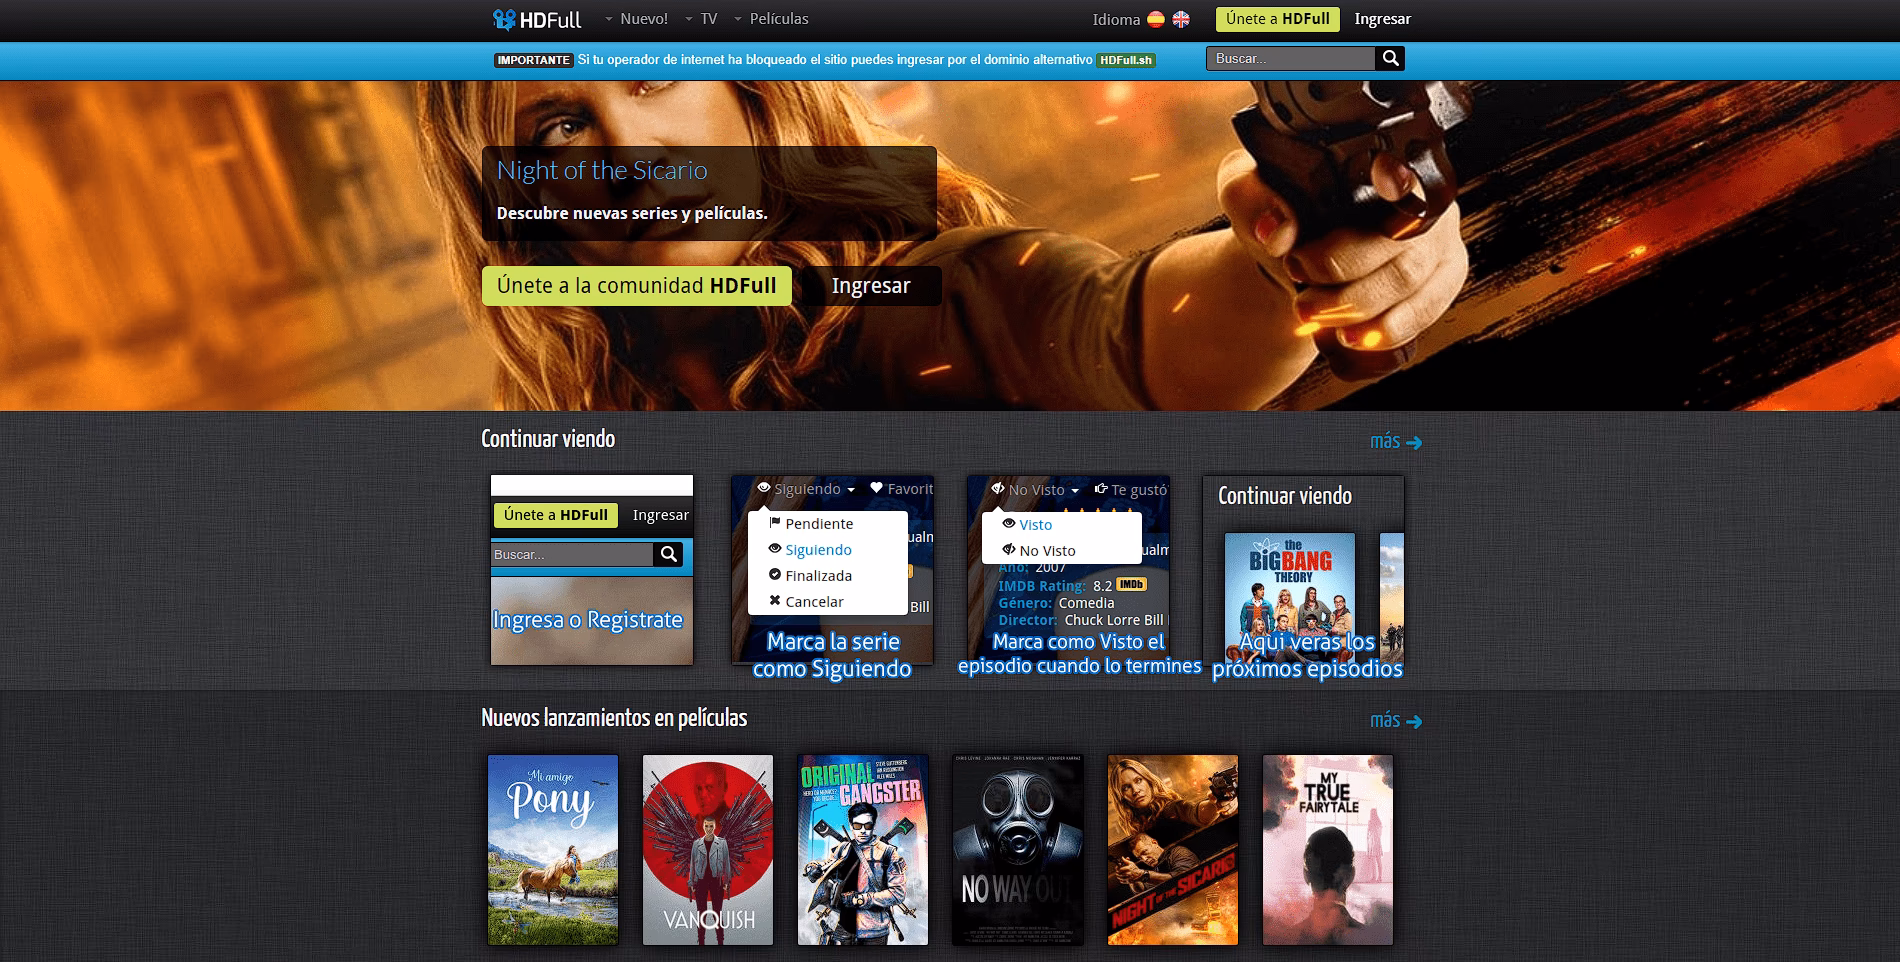
Task: Select the Ingresa o Regístrate tutorial image
Action: pos(592,570)
